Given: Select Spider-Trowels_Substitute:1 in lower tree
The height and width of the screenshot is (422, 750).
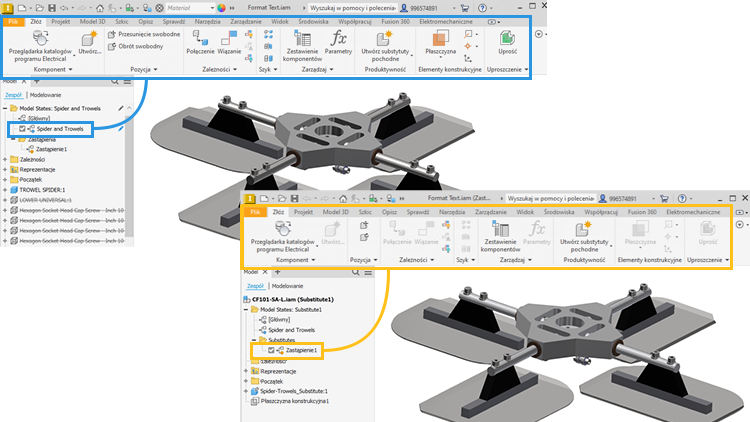Looking at the screenshot, I should pyautogui.click(x=294, y=391).
